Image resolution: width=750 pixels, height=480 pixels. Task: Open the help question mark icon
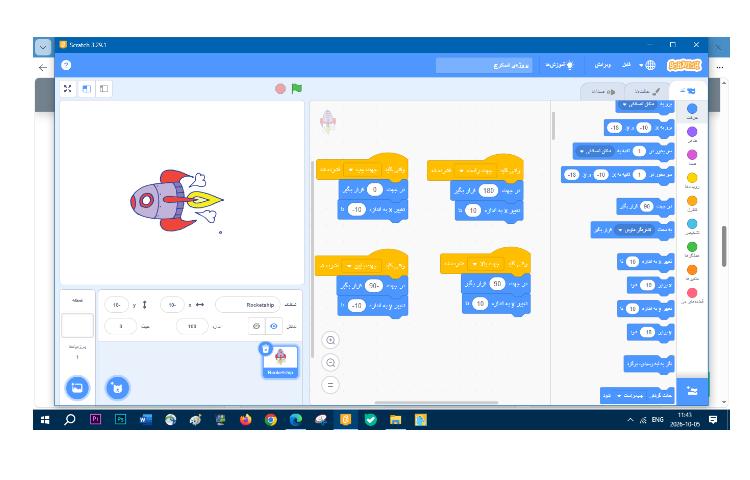click(66, 65)
